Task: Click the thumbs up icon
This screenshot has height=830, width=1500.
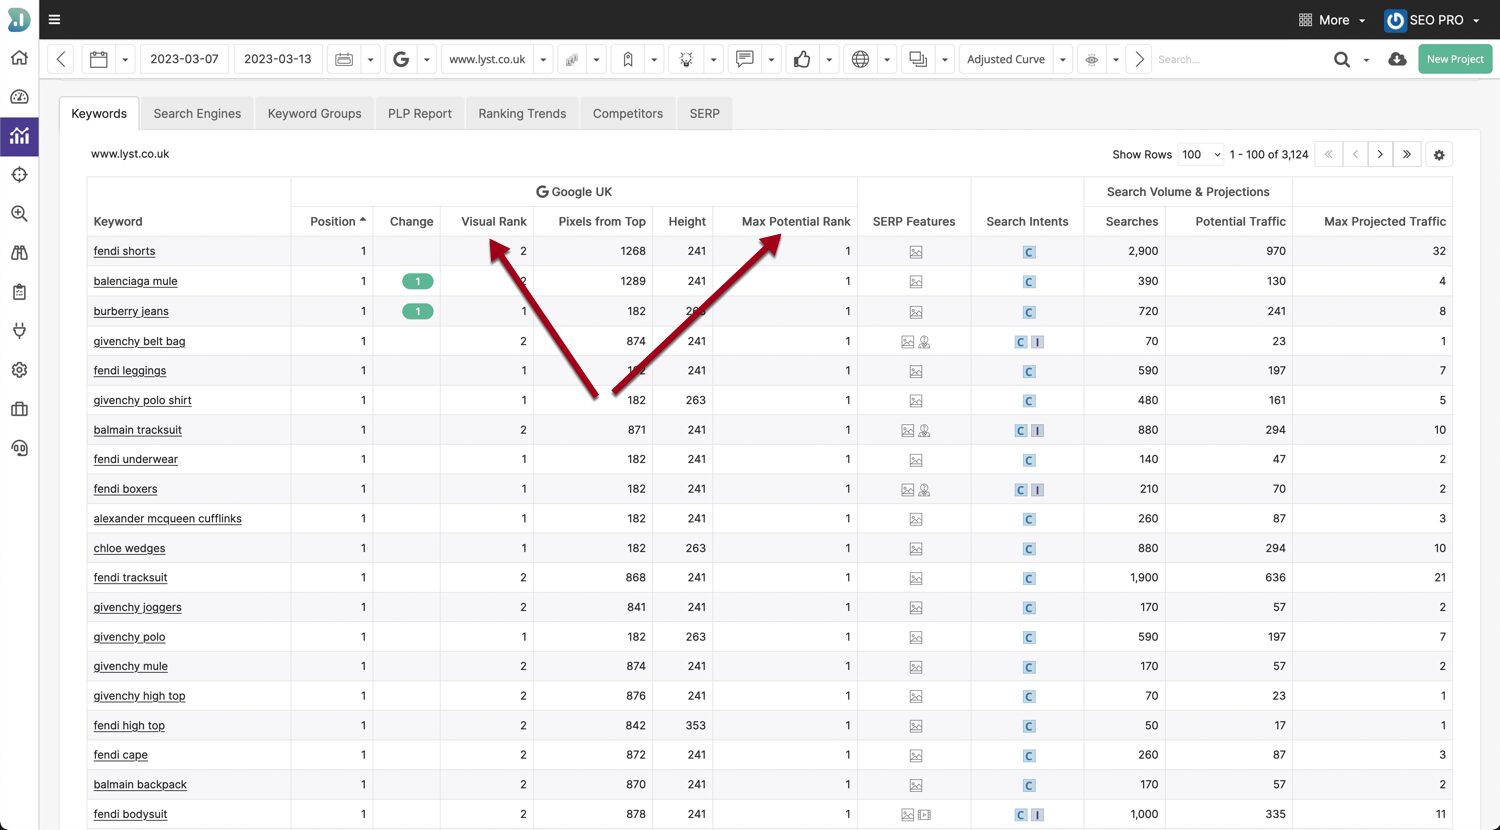Action: point(802,59)
